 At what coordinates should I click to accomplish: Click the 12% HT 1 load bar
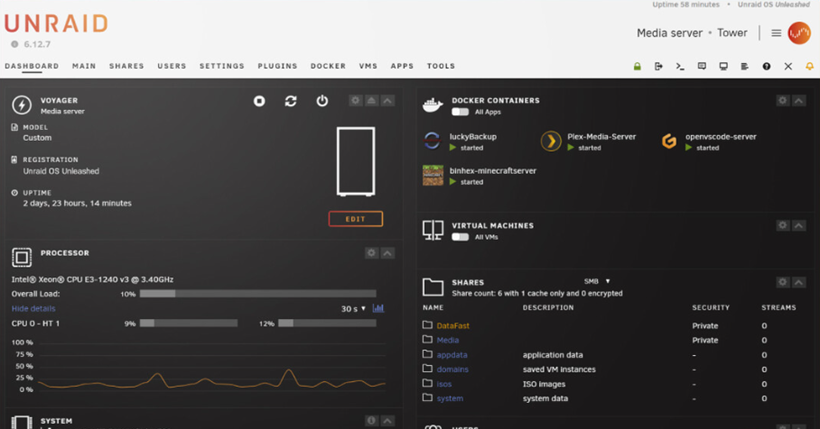(327, 323)
